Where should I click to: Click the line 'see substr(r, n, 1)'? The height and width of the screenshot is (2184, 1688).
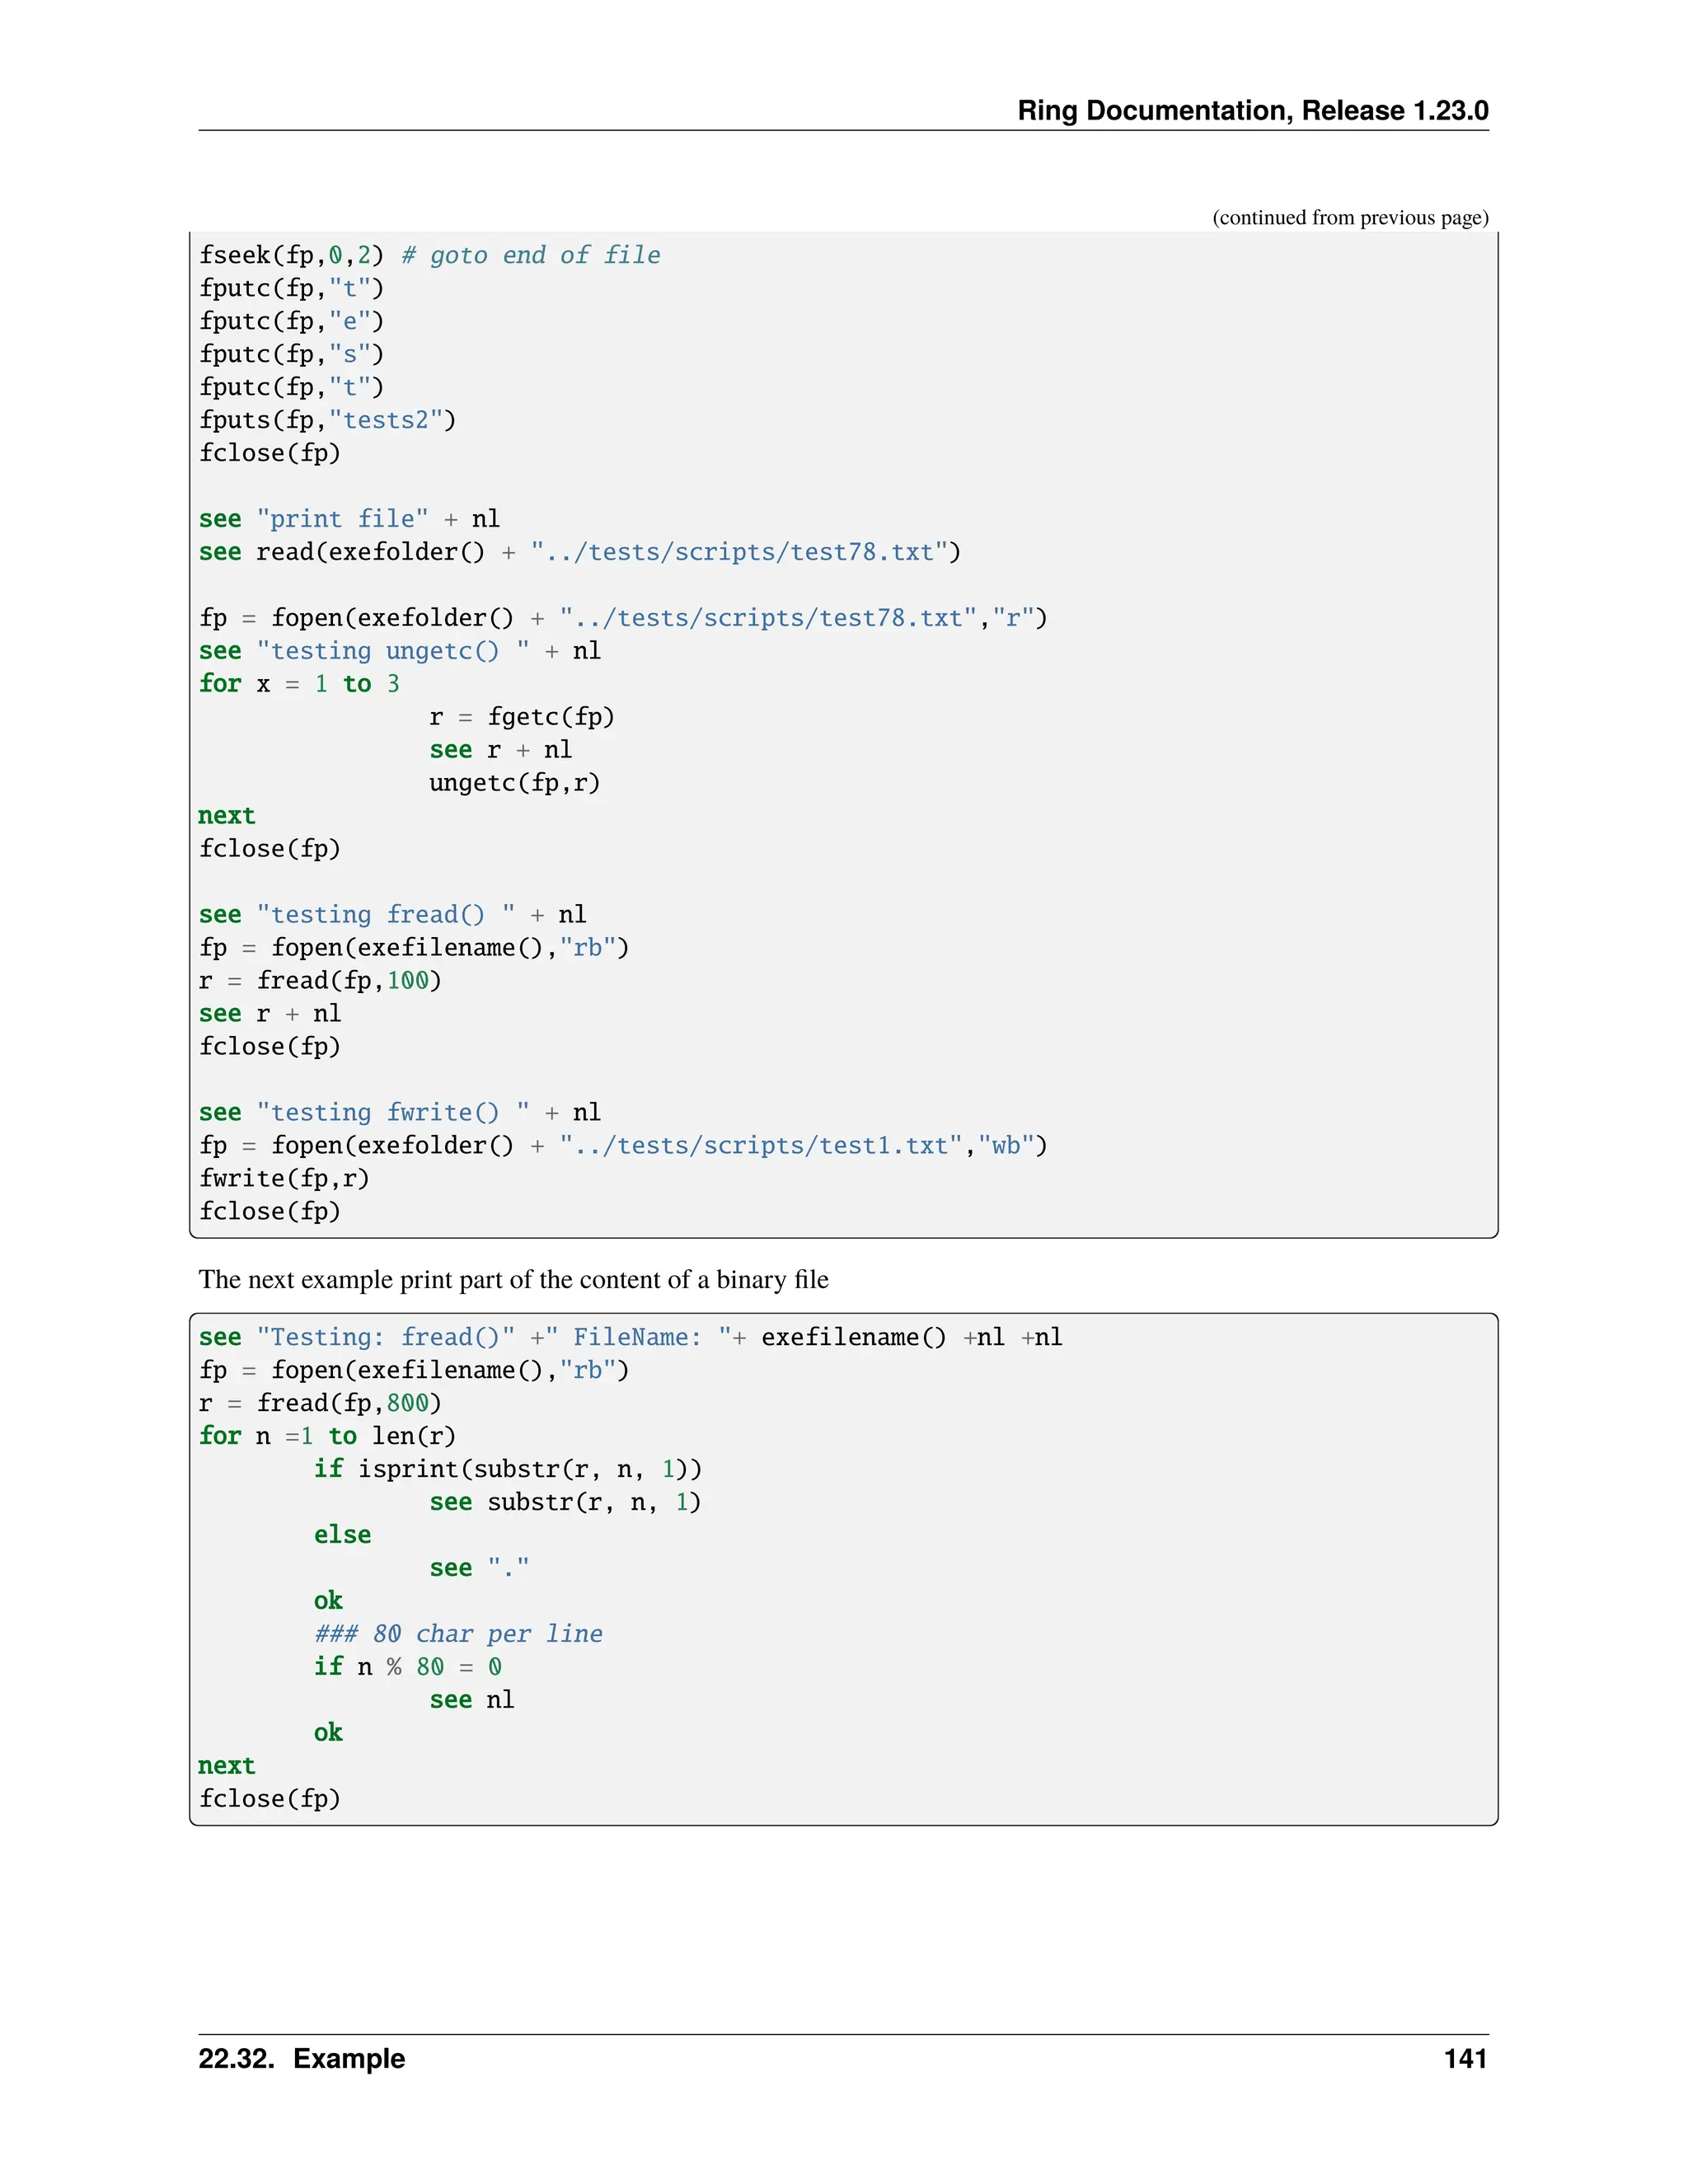click(565, 1503)
